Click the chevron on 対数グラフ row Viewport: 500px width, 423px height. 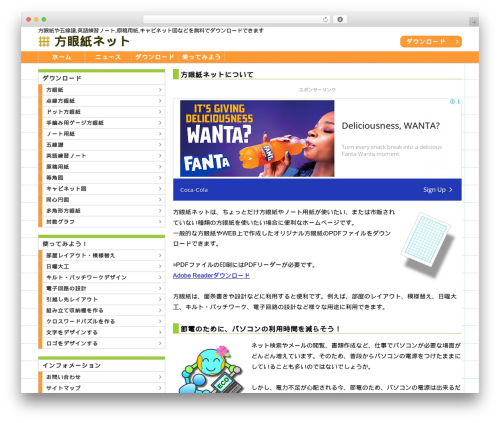pos(160,222)
